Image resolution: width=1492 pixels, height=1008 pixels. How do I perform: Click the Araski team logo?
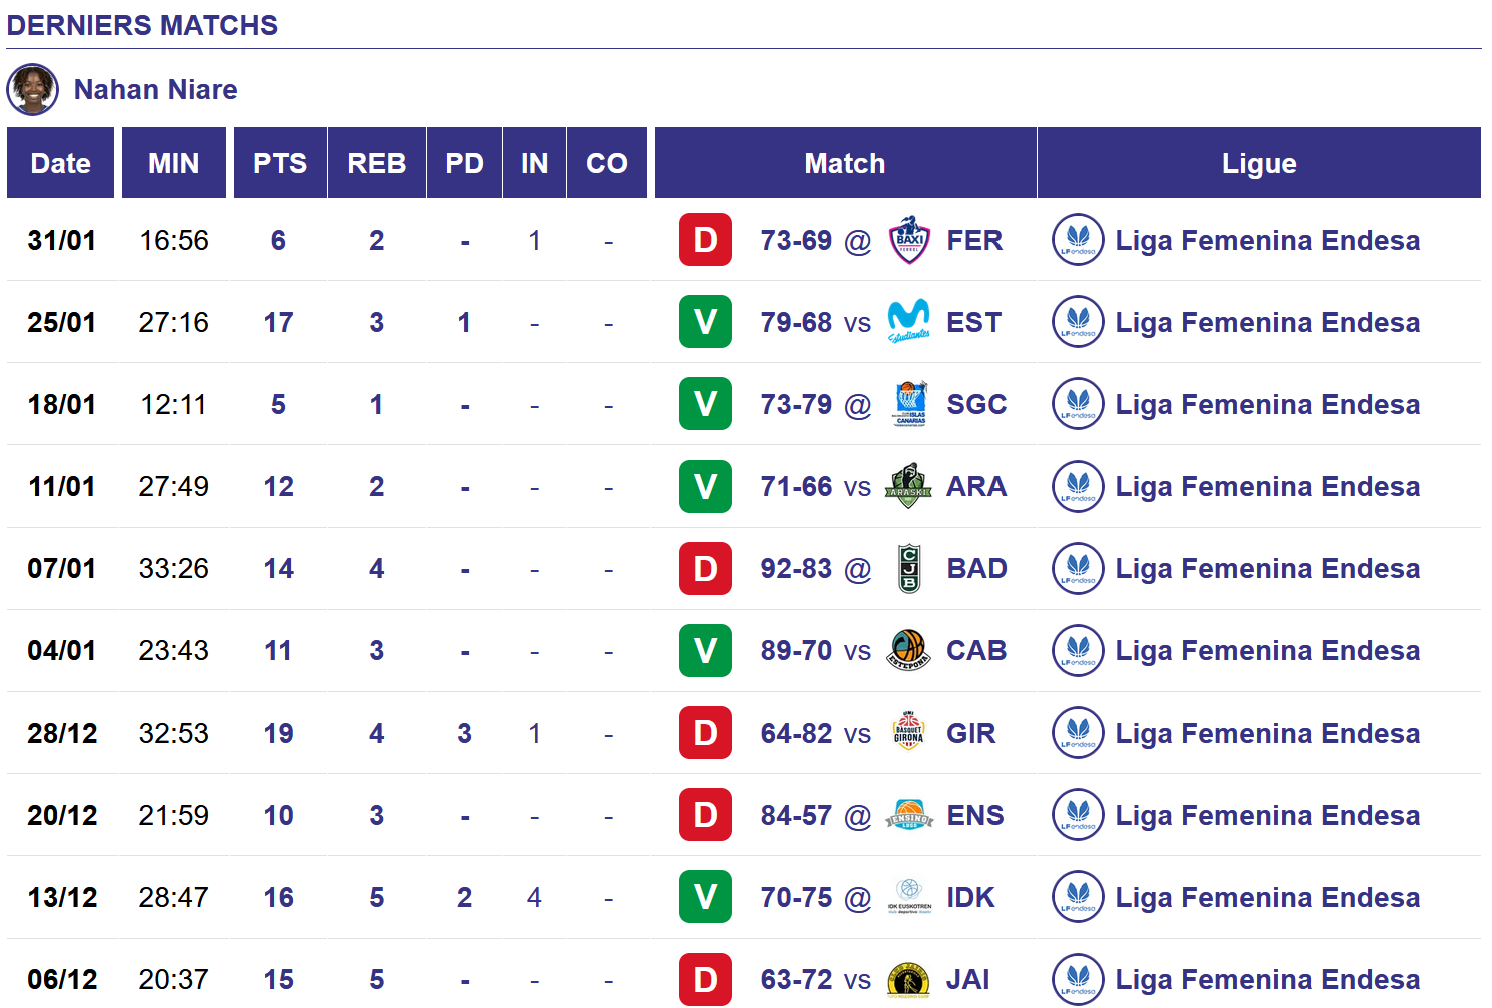pos(909,486)
